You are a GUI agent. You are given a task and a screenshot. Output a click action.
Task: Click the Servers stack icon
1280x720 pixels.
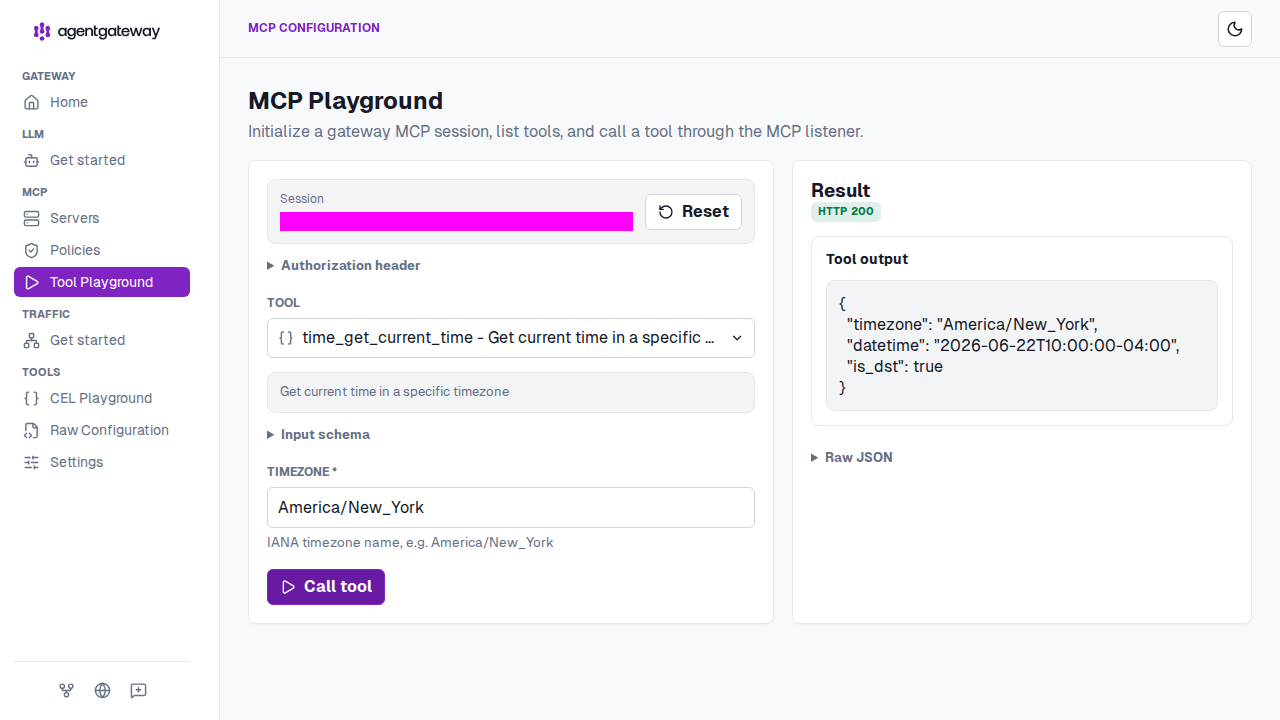pos(31,218)
